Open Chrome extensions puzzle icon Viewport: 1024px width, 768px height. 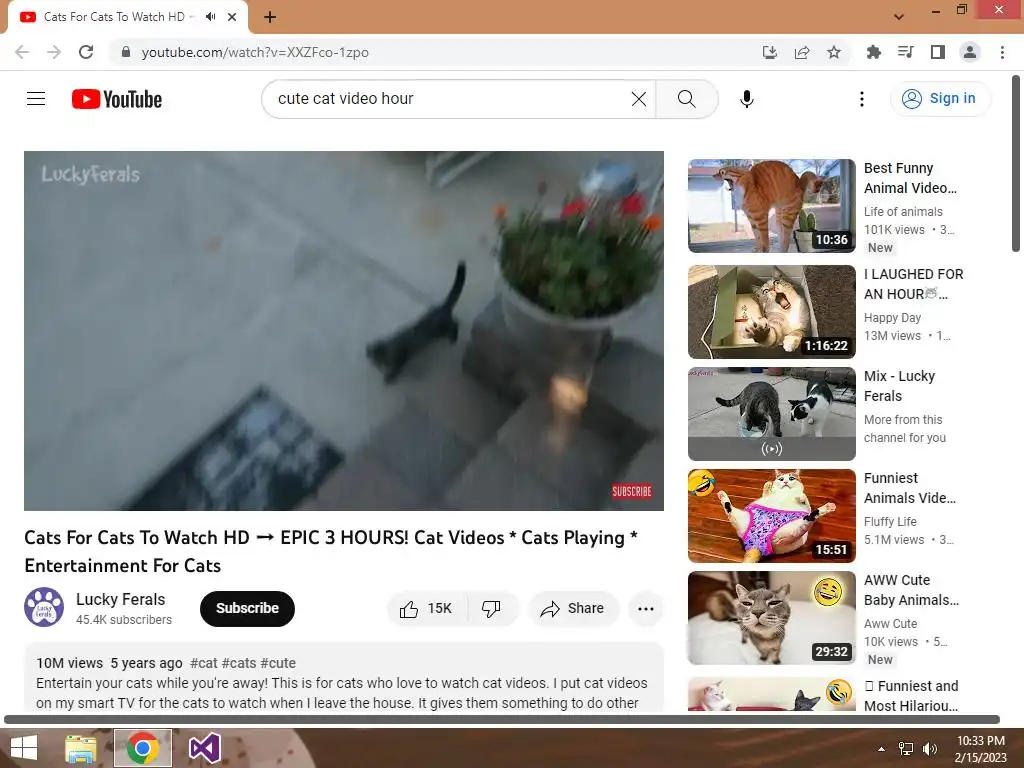point(873,52)
